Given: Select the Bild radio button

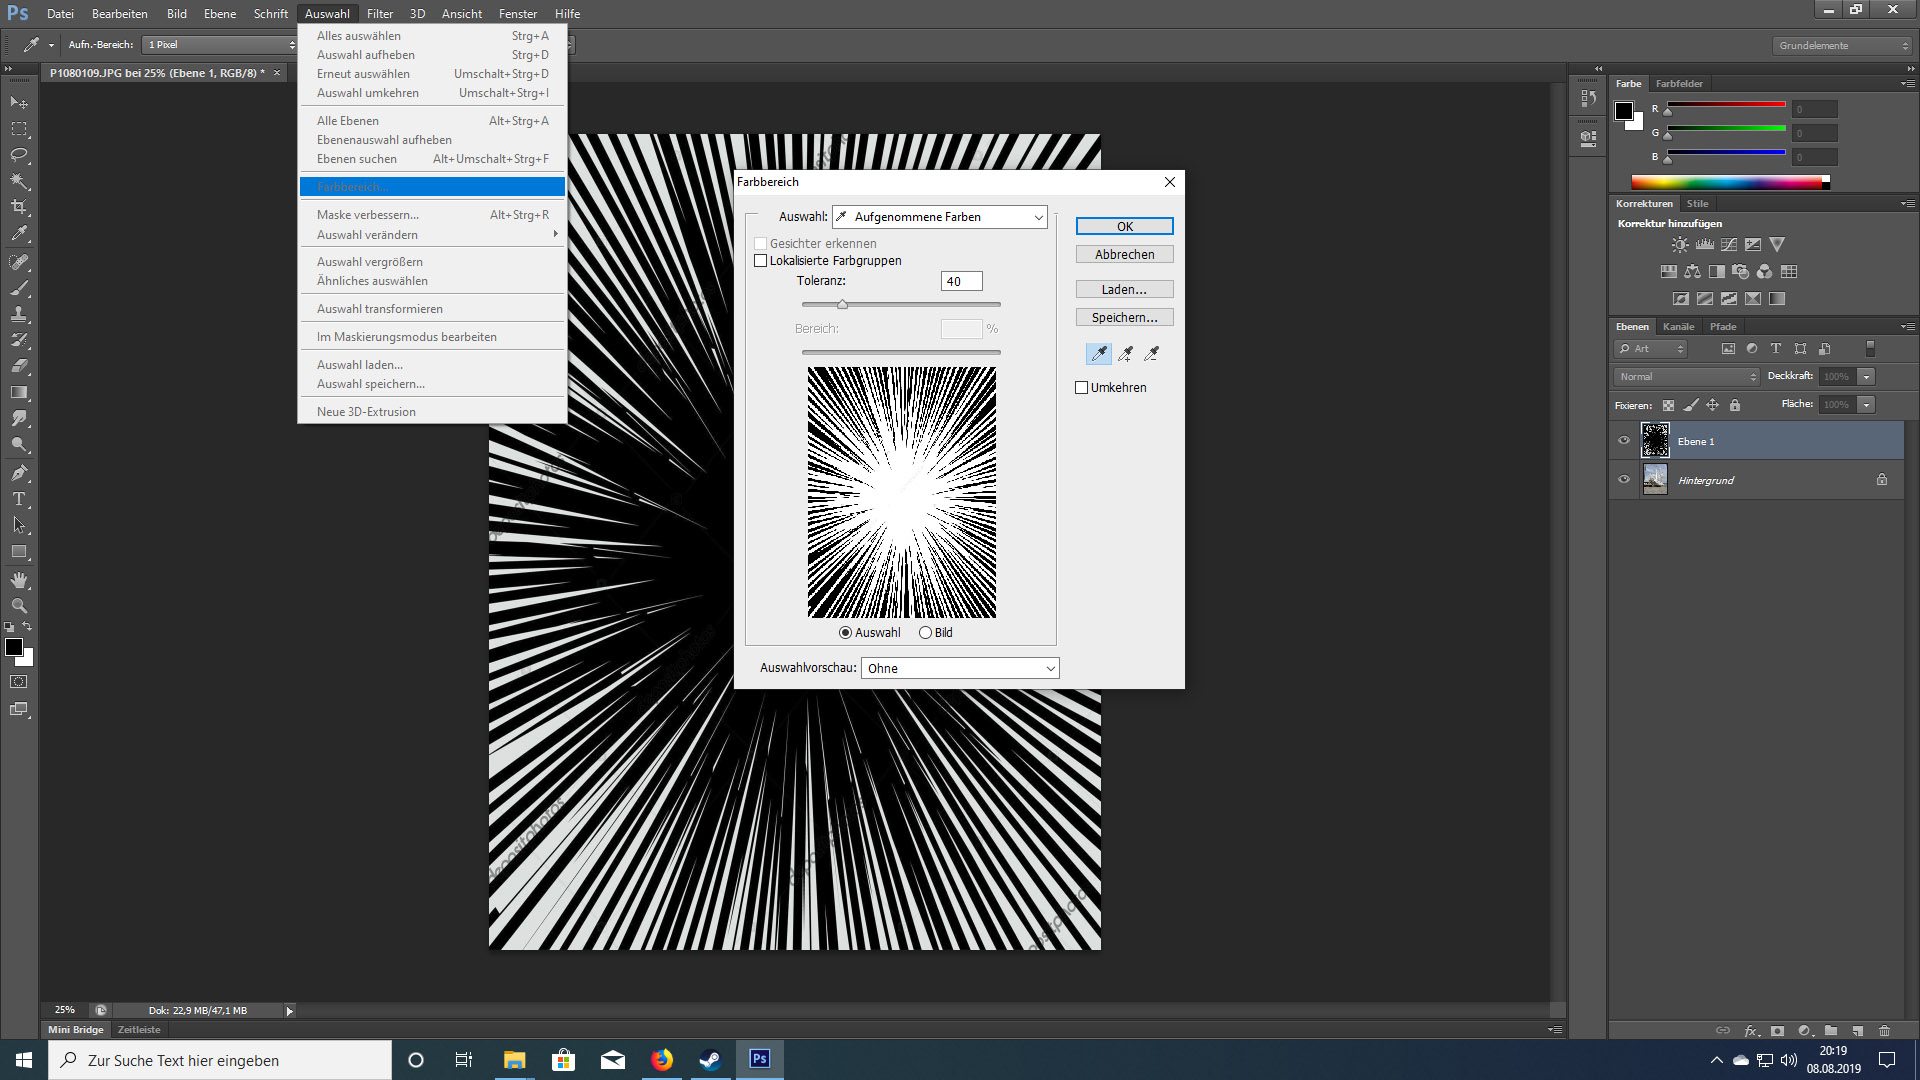Looking at the screenshot, I should pos(925,633).
